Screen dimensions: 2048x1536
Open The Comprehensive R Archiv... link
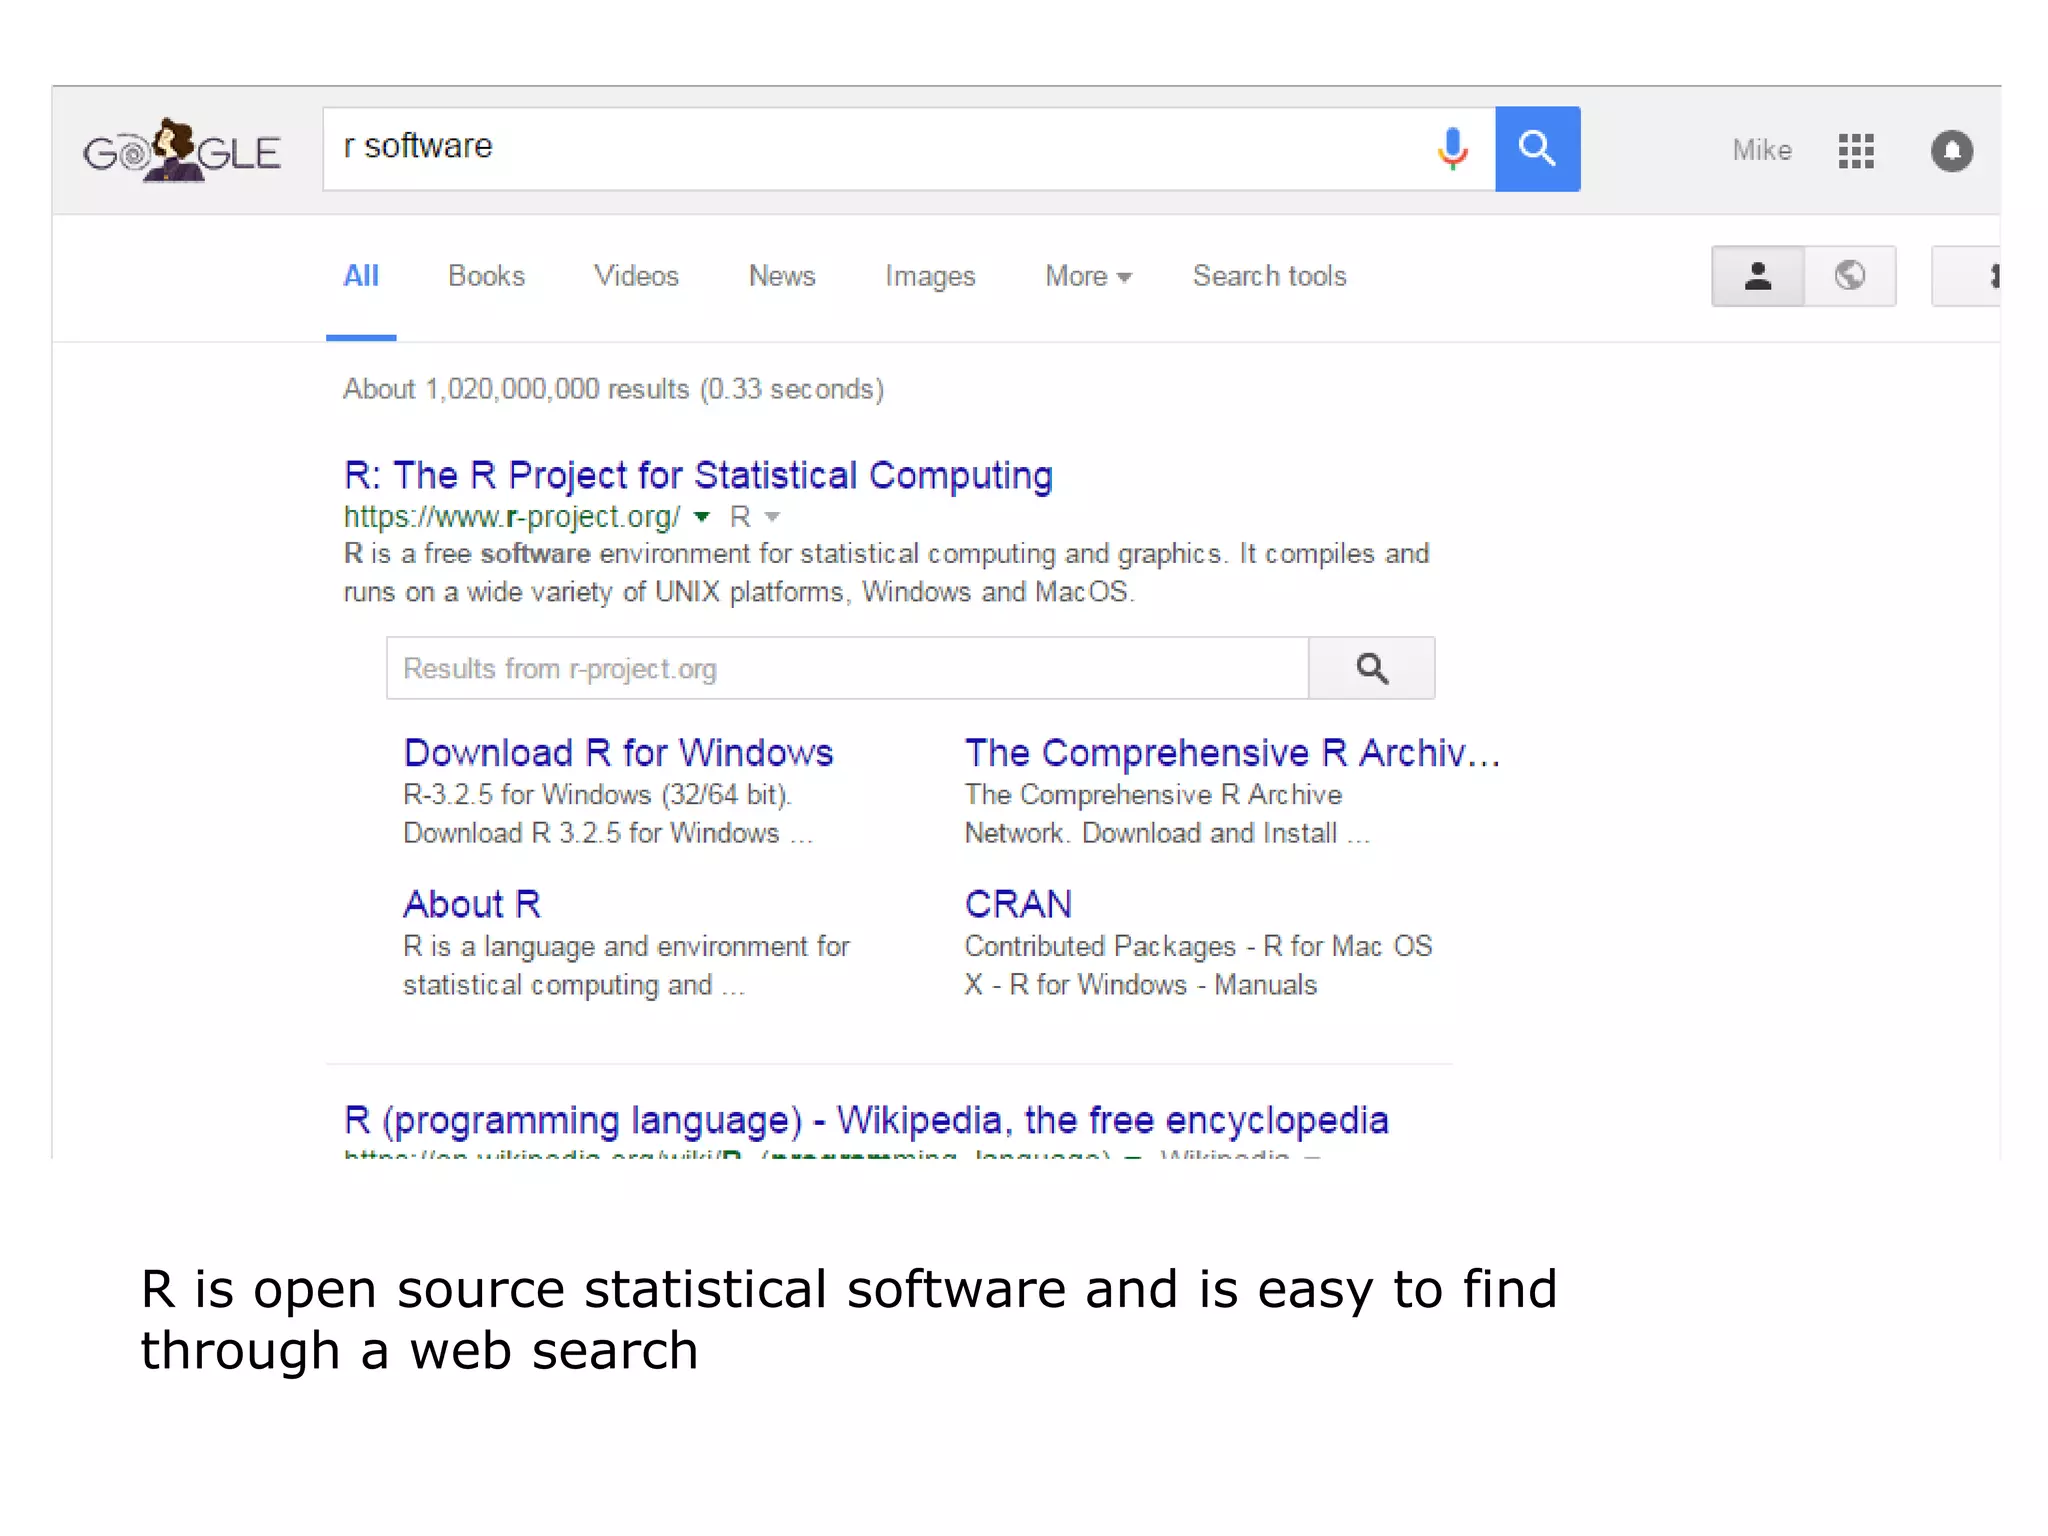pos(1232,752)
